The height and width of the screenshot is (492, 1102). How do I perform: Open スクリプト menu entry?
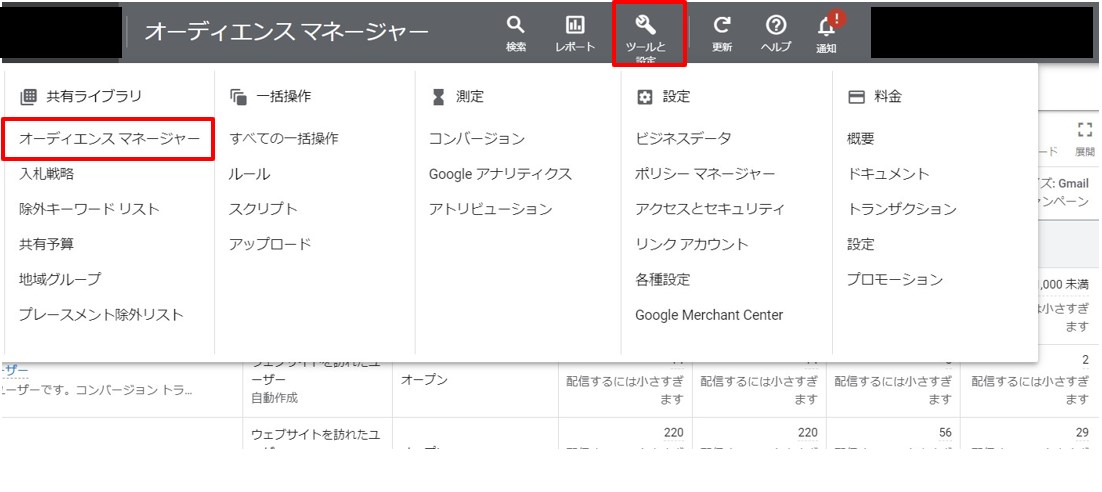pos(263,209)
